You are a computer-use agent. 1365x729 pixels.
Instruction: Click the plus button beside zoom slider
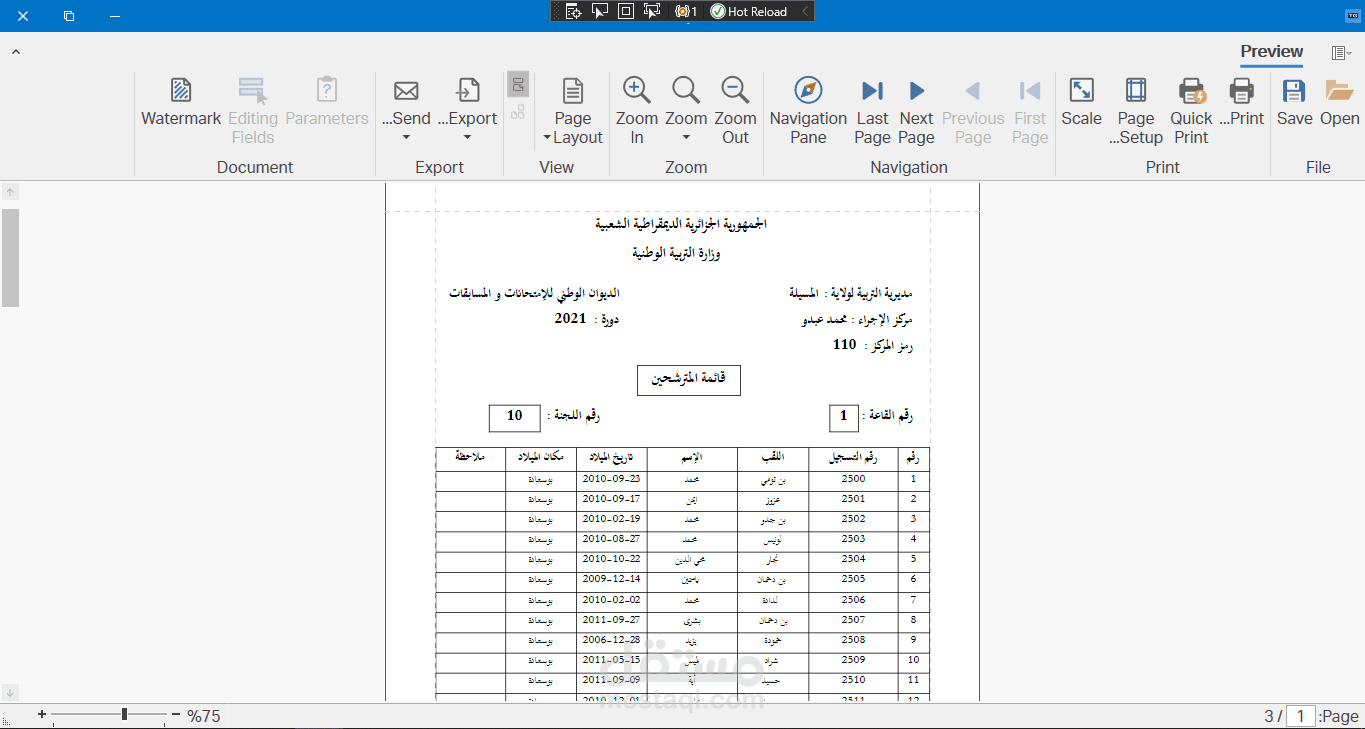point(42,715)
